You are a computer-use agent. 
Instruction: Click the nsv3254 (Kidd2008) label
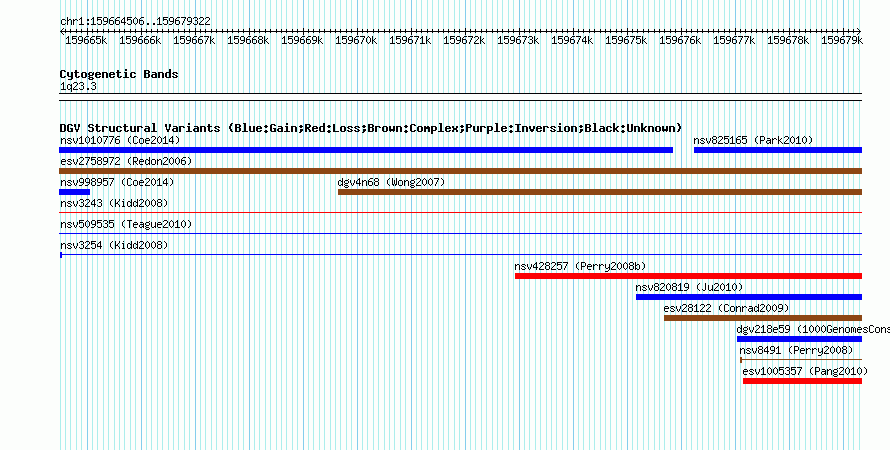pyautogui.click(x=114, y=245)
